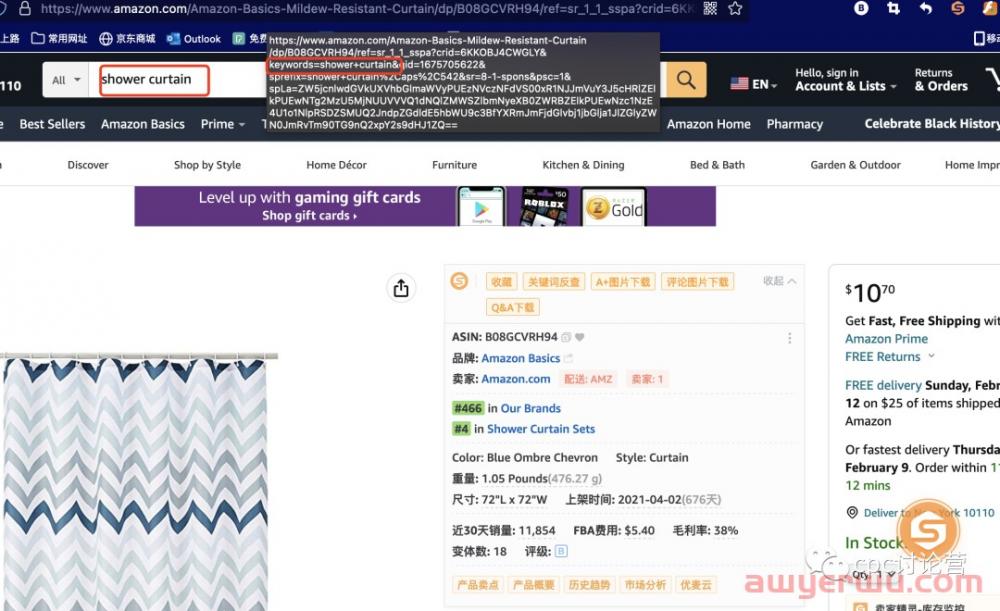The image size is (1000, 611).
Task: Select Bed & Bath tab
Action: point(717,165)
